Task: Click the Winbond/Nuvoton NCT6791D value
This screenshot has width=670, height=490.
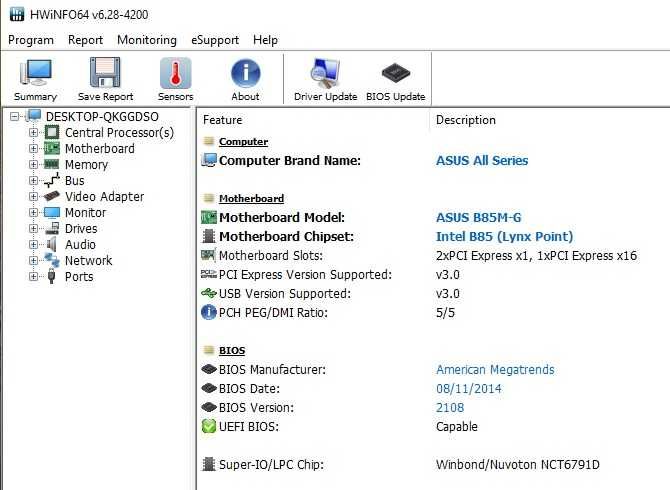Action: tap(518, 464)
